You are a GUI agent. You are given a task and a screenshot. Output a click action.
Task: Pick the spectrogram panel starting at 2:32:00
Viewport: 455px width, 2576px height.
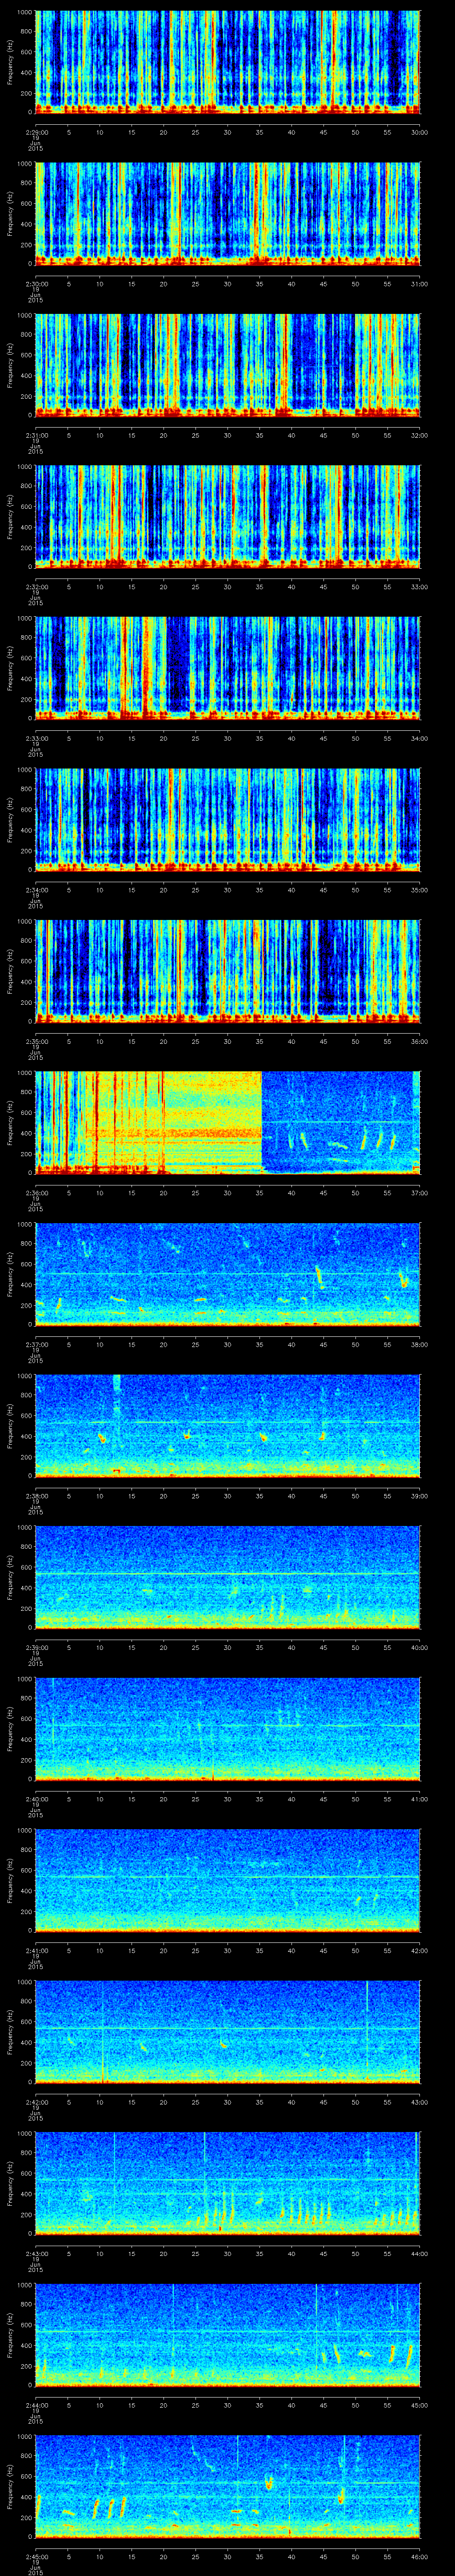[228, 516]
